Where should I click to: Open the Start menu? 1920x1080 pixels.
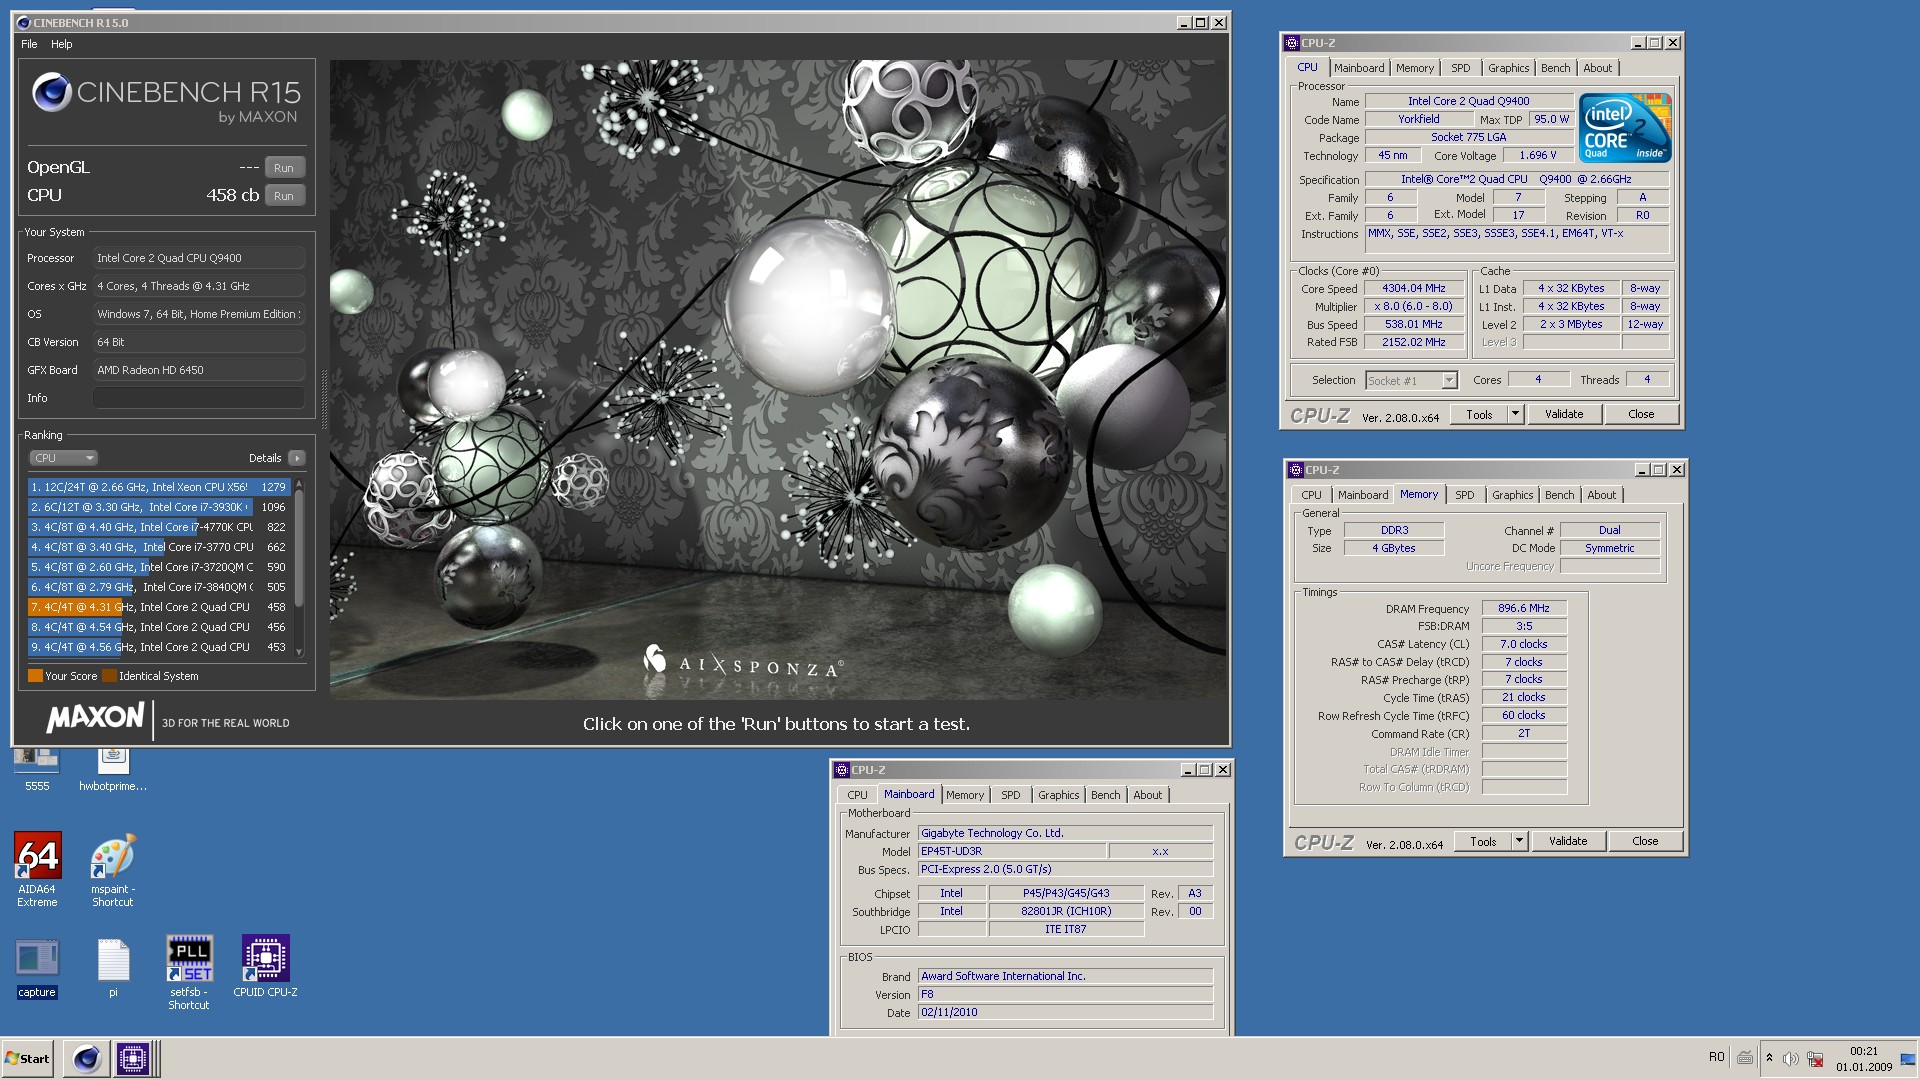click(28, 1058)
